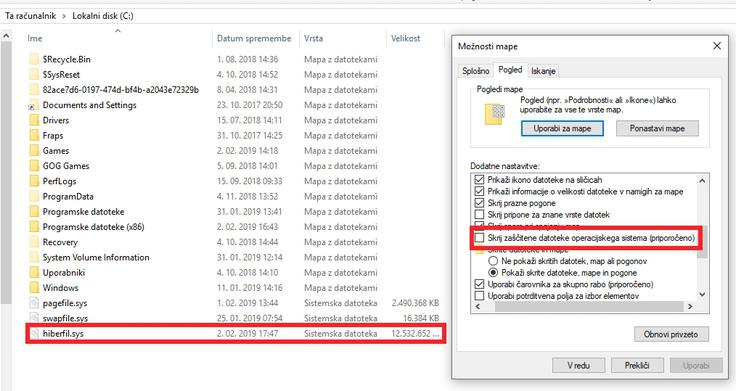This screenshot has height=391, width=736.
Task: Select the Windows folder icon
Action: 34,288
